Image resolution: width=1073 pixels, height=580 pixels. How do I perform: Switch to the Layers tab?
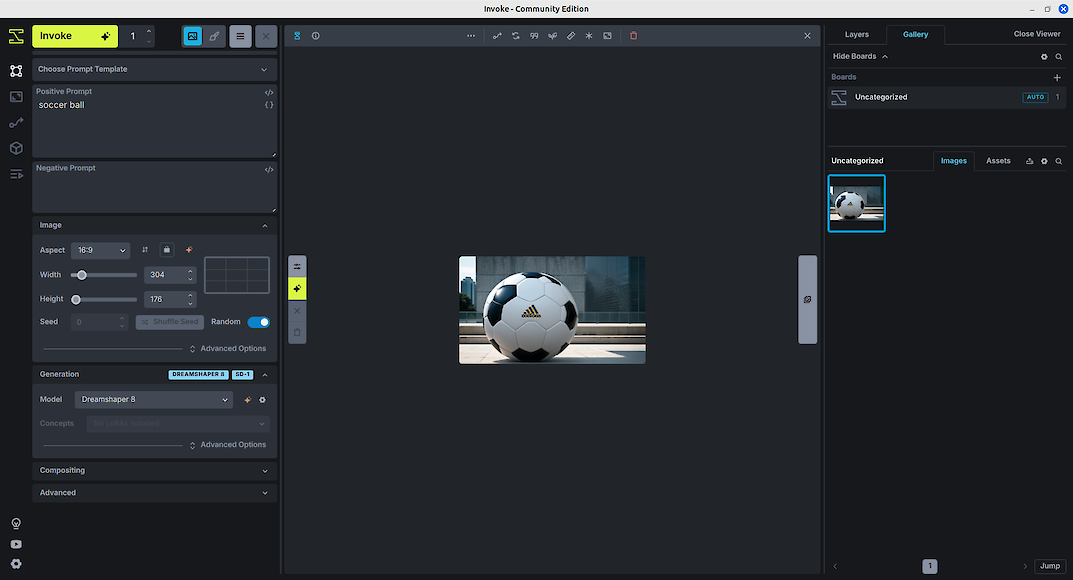(x=856, y=34)
